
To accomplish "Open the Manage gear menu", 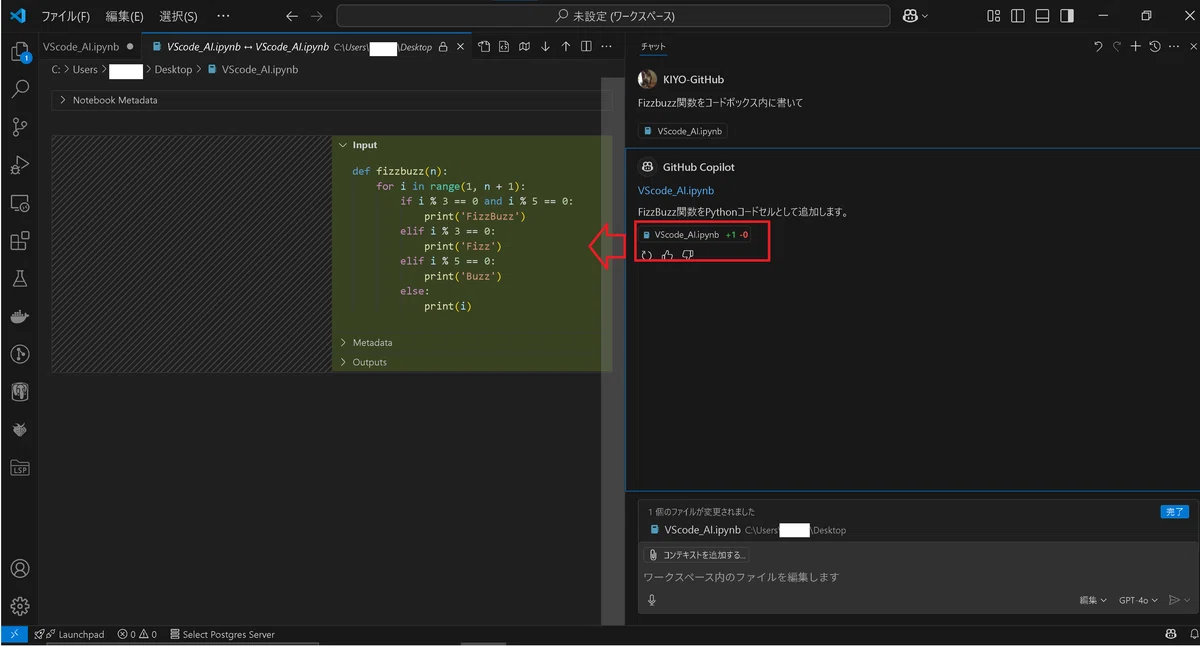I will (19, 606).
